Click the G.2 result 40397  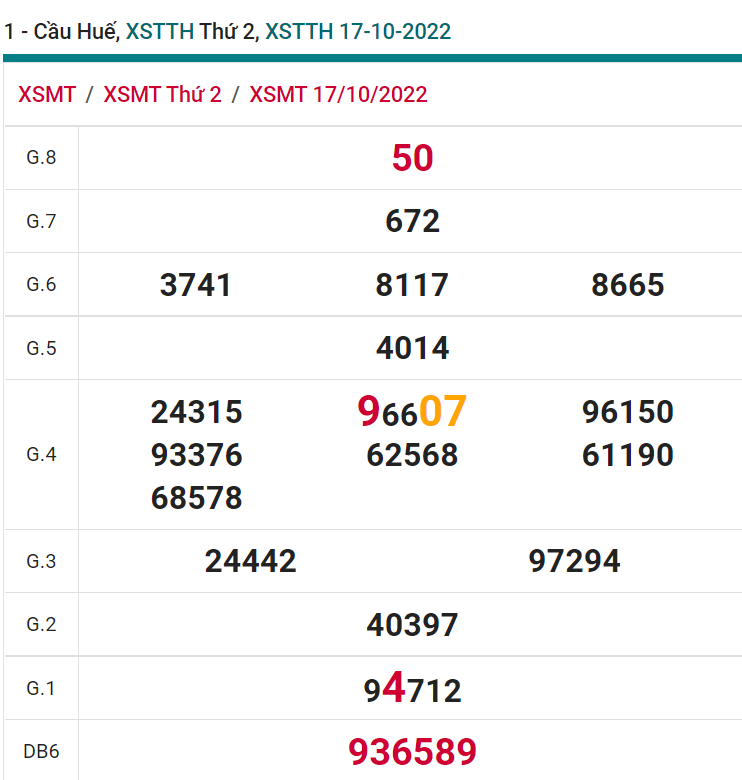[412, 625]
